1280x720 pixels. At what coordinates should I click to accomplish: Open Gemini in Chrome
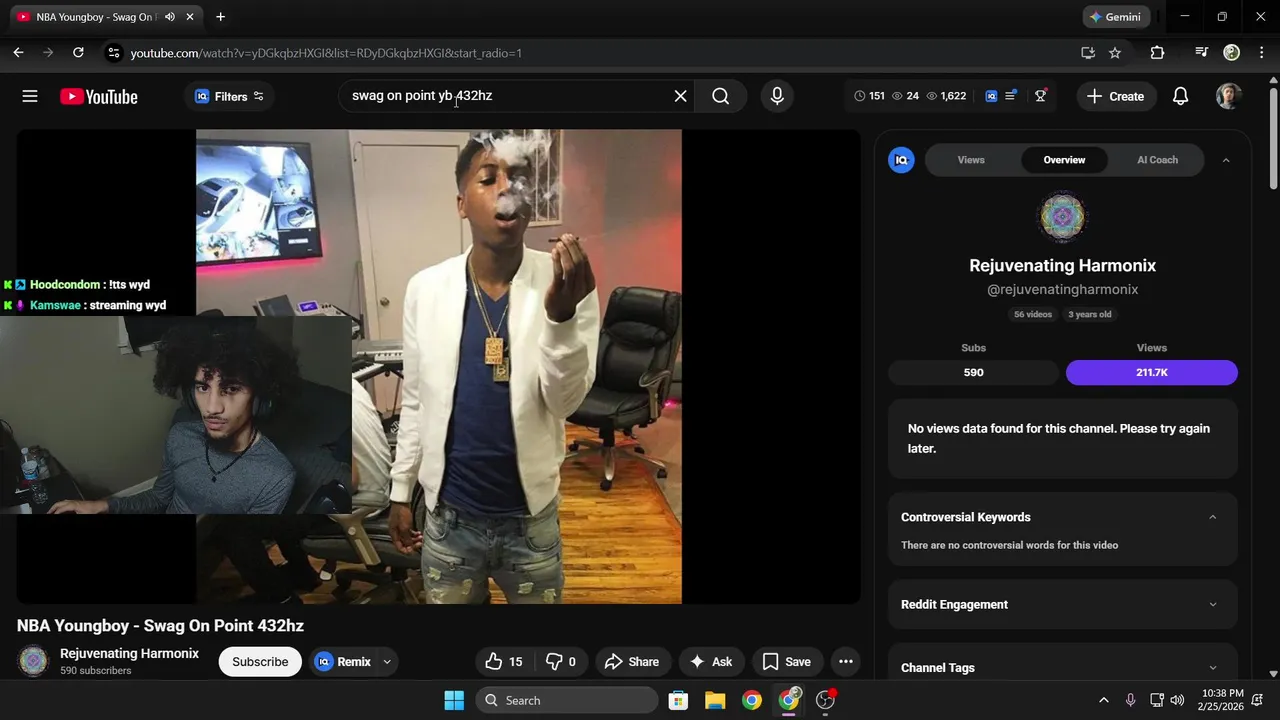click(1115, 17)
